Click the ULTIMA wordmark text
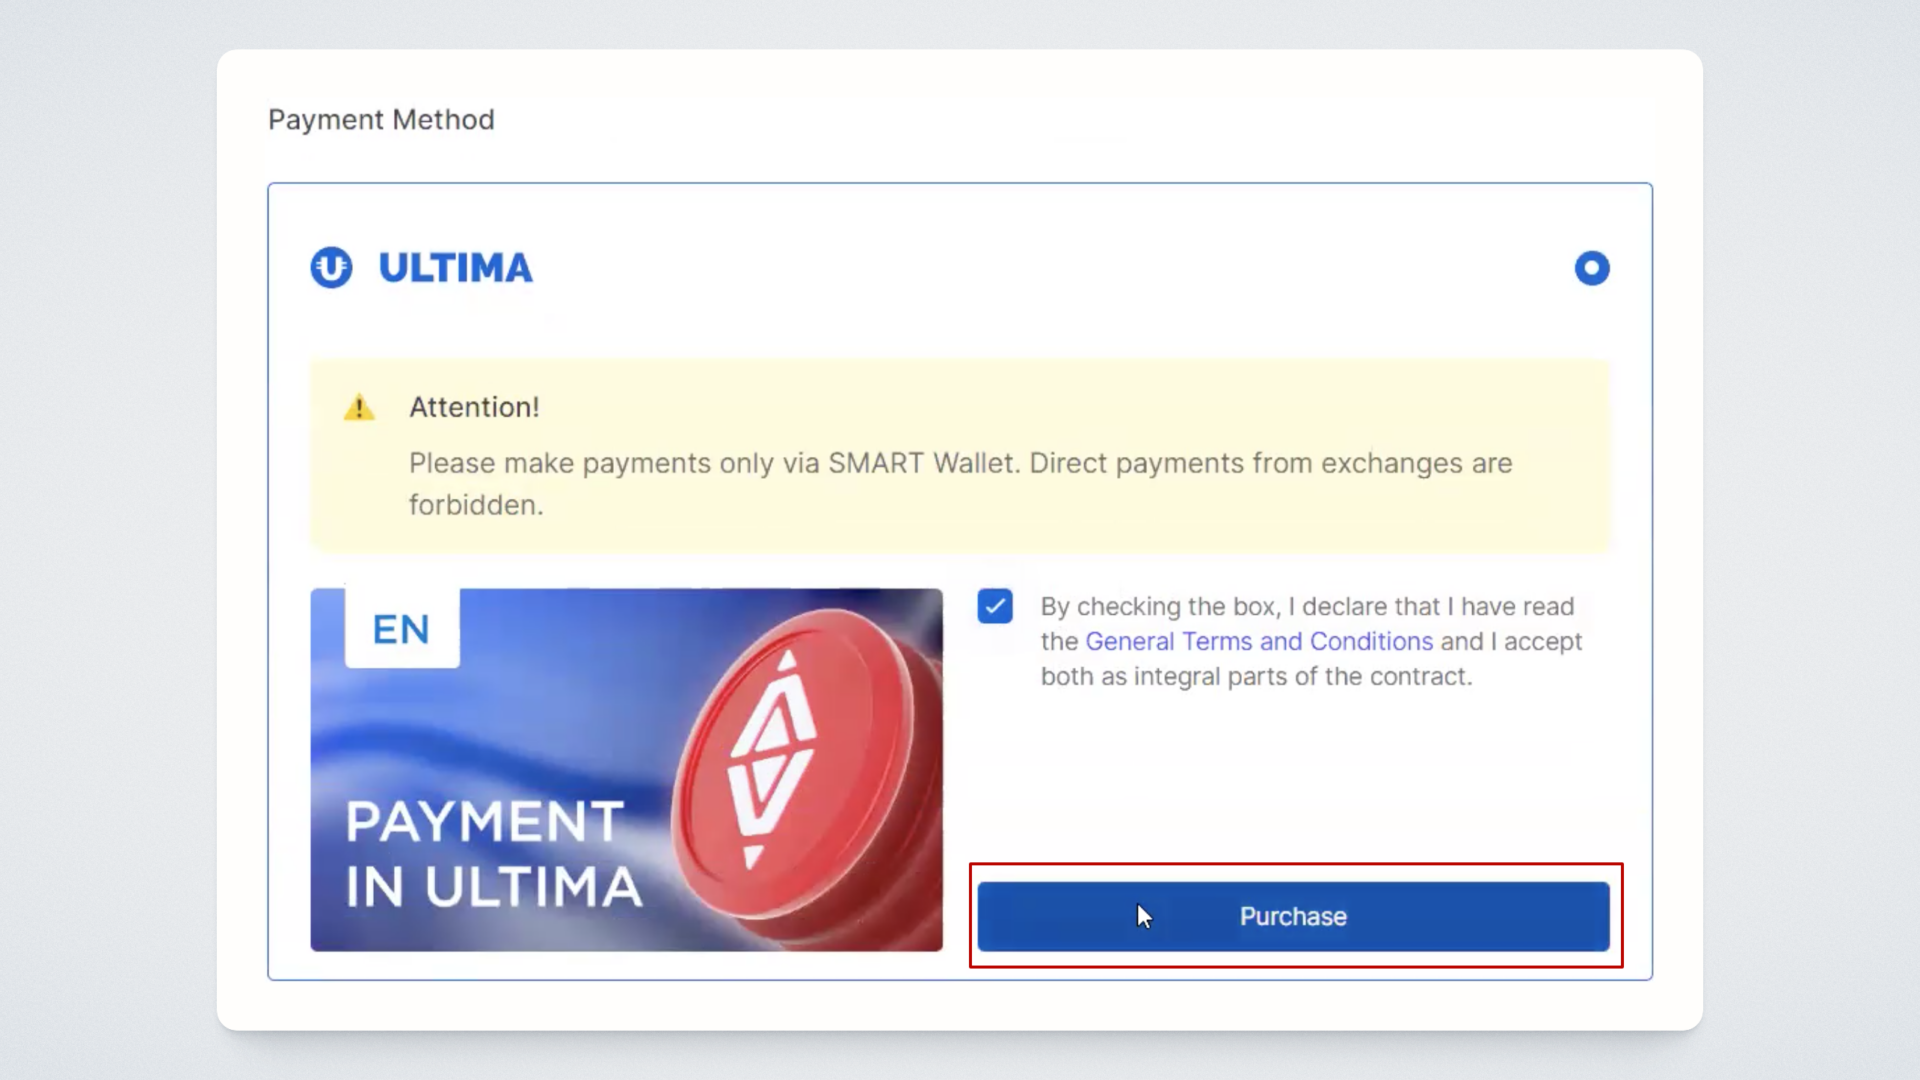 (x=455, y=268)
